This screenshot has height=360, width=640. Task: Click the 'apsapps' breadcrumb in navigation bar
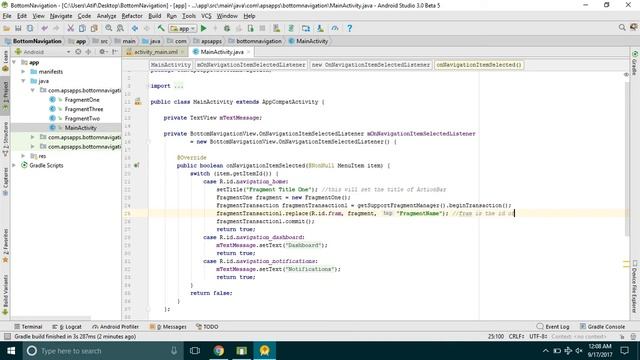pyautogui.click(x=211, y=41)
